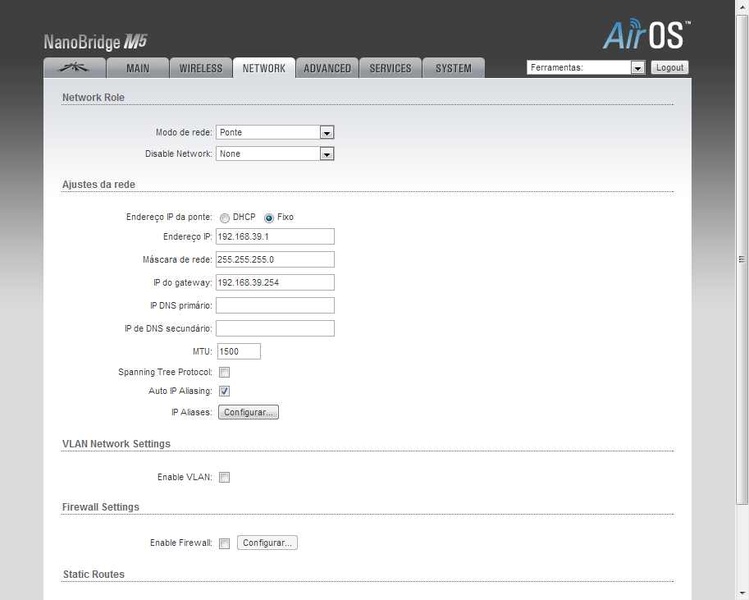Click the page vertical scrollbar thumb
Image resolution: width=749 pixels, height=600 pixels.
pos(742,259)
